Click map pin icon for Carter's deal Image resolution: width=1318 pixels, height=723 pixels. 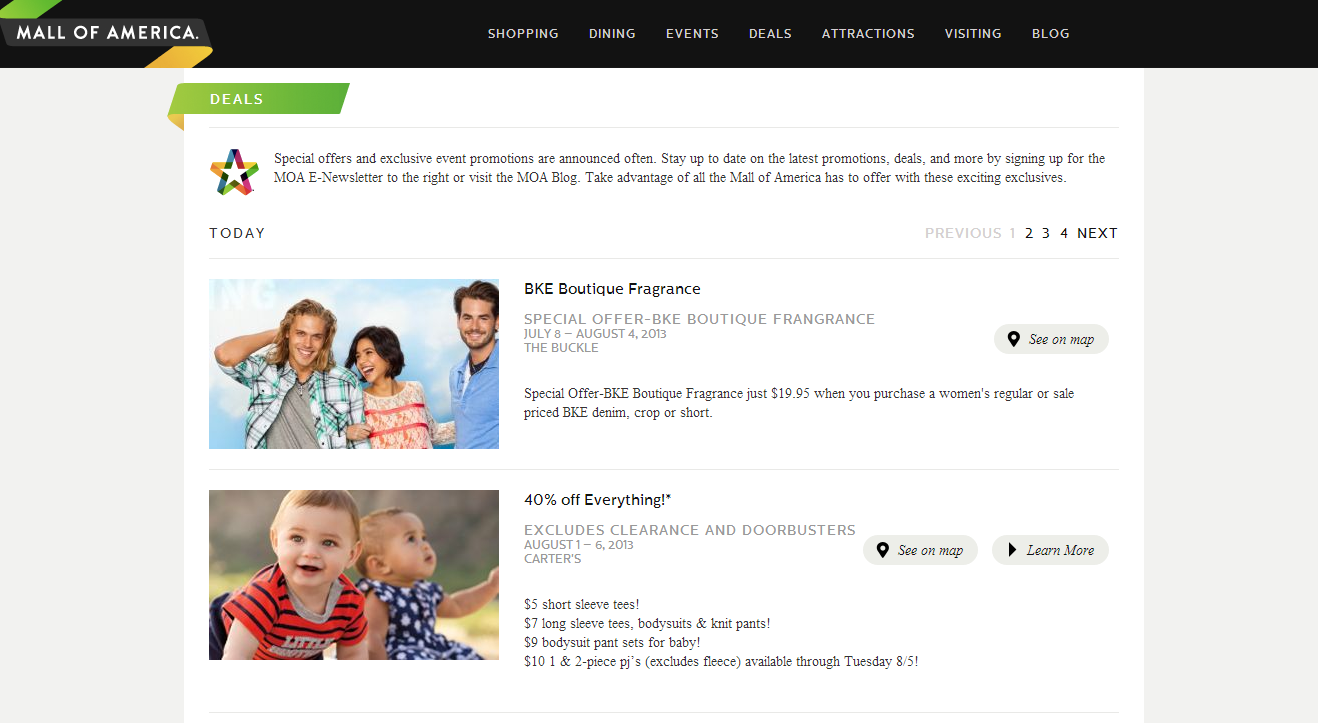(882, 550)
